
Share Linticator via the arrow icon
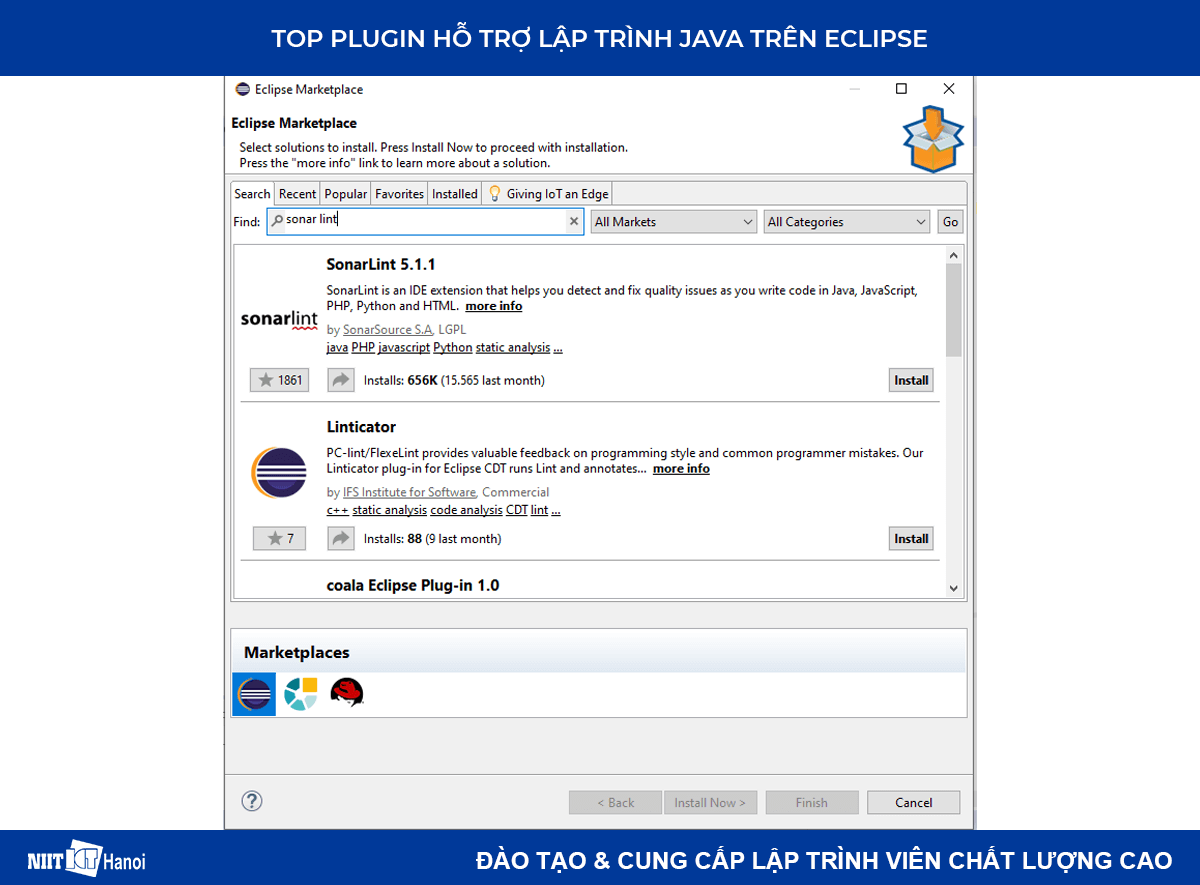point(340,538)
